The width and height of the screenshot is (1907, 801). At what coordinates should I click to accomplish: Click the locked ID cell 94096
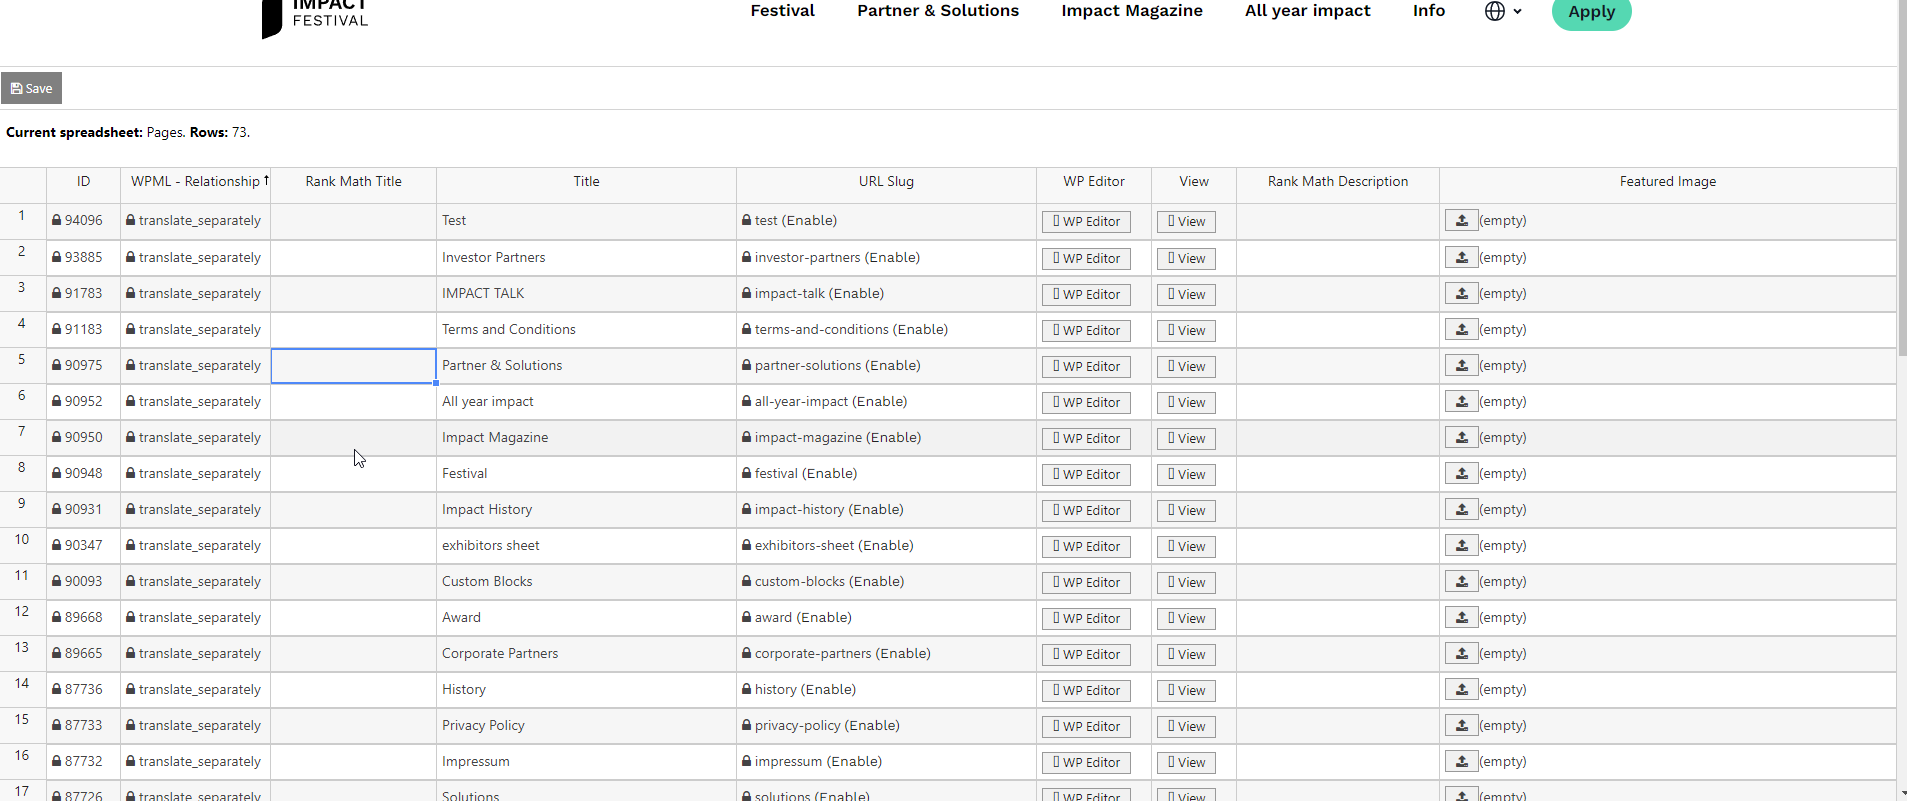pyautogui.click(x=83, y=221)
